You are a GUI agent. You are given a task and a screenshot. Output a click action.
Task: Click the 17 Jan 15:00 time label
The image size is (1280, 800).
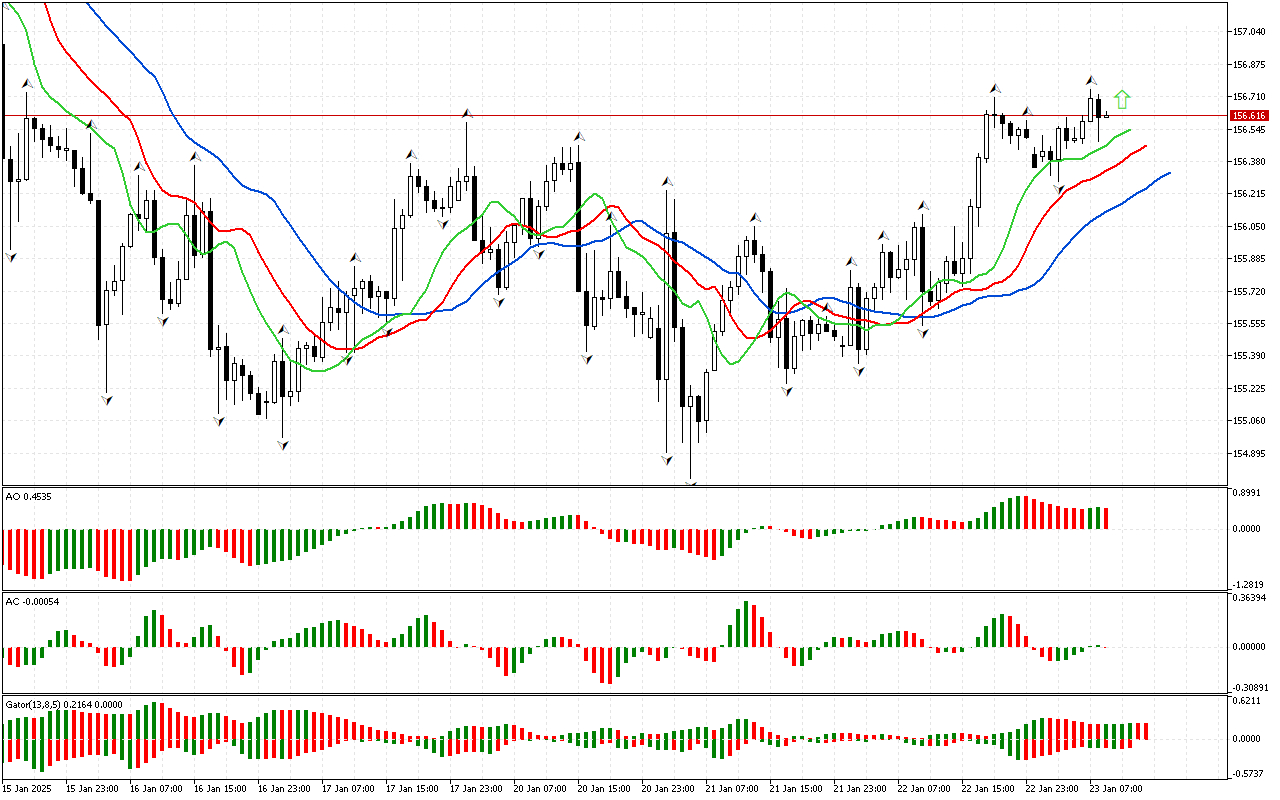(414, 788)
